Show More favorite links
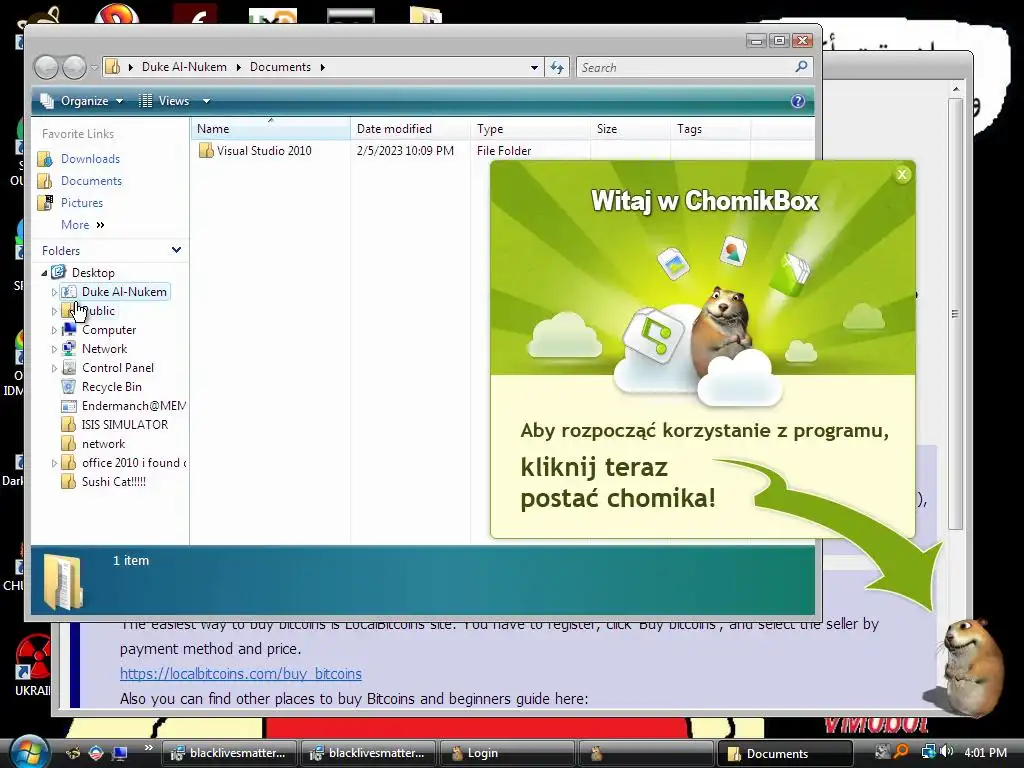The width and height of the screenshot is (1024, 768). click(x=82, y=225)
